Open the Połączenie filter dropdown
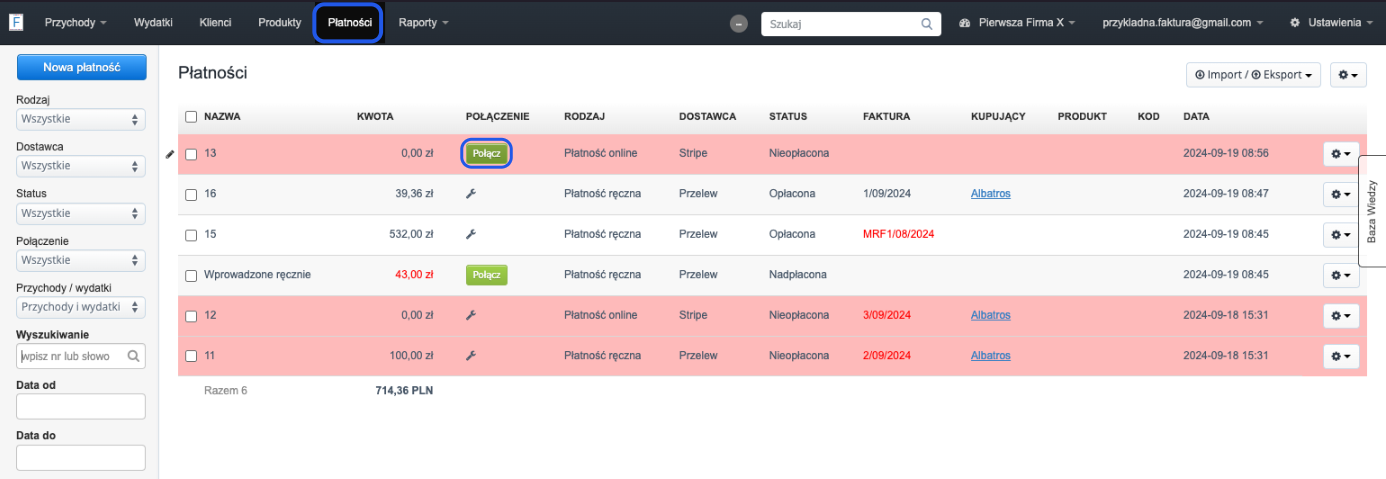 pyautogui.click(x=81, y=260)
